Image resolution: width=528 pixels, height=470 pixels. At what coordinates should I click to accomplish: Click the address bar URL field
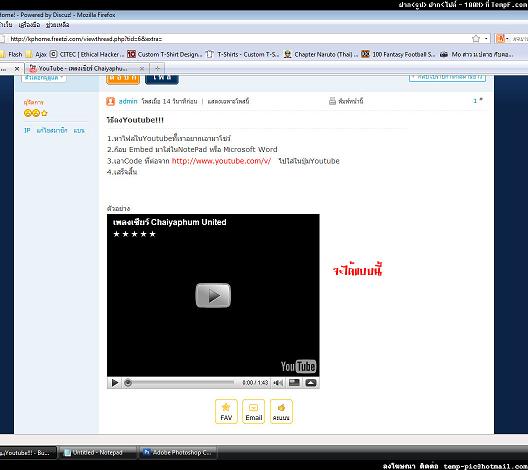(236, 39)
